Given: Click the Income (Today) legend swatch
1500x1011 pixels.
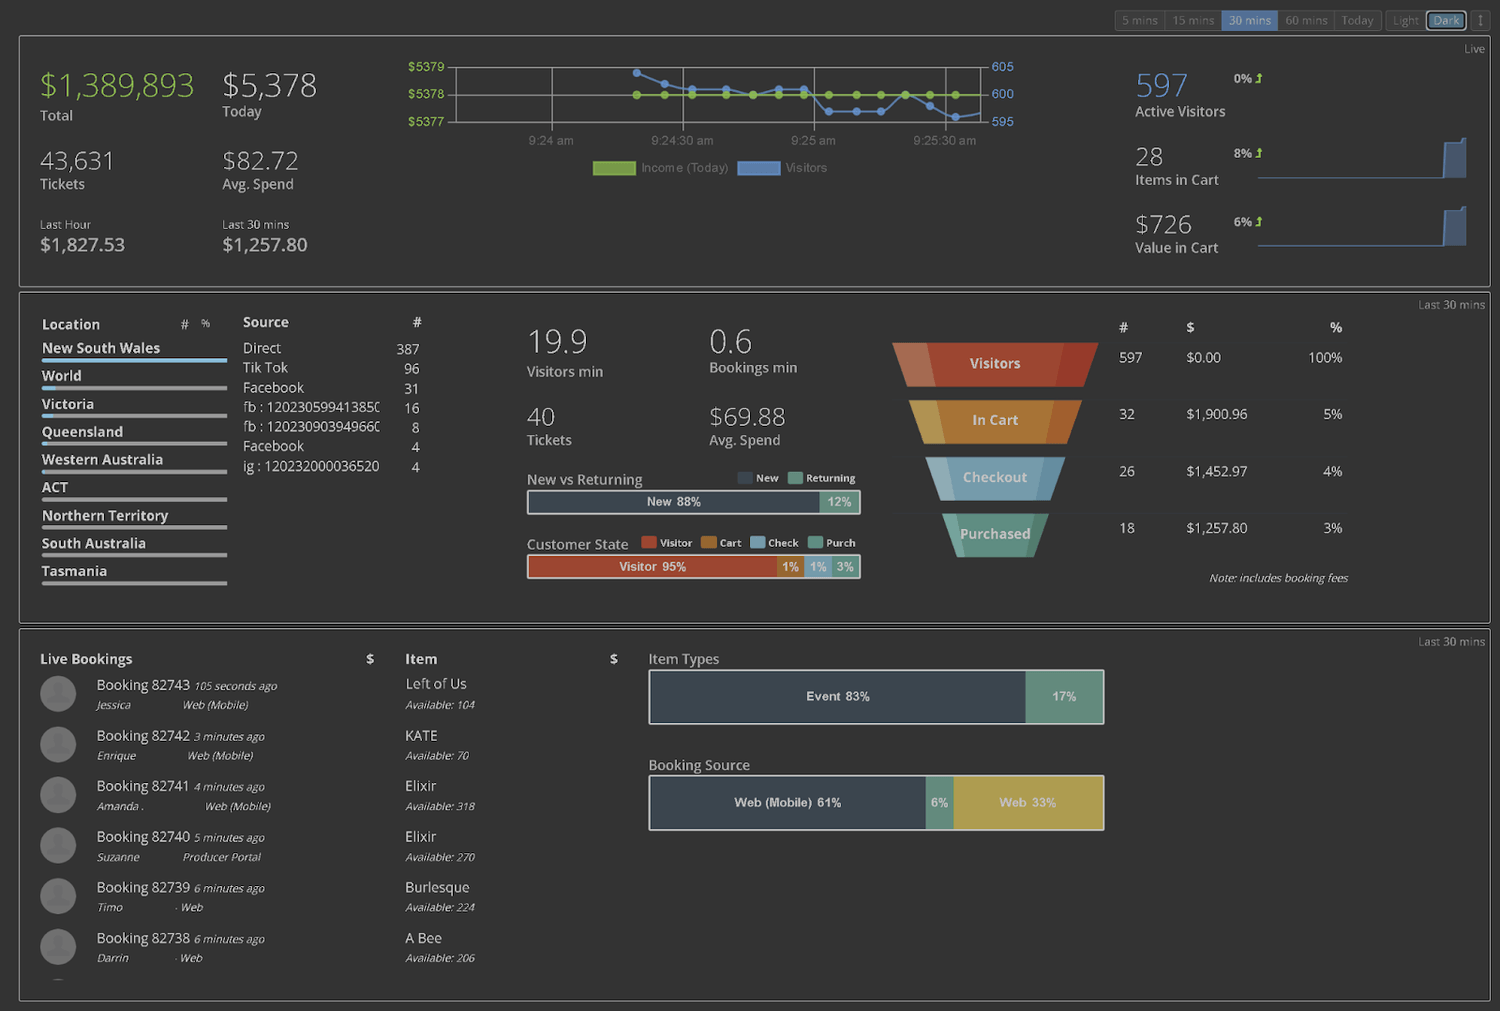Looking at the screenshot, I should tap(614, 167).
